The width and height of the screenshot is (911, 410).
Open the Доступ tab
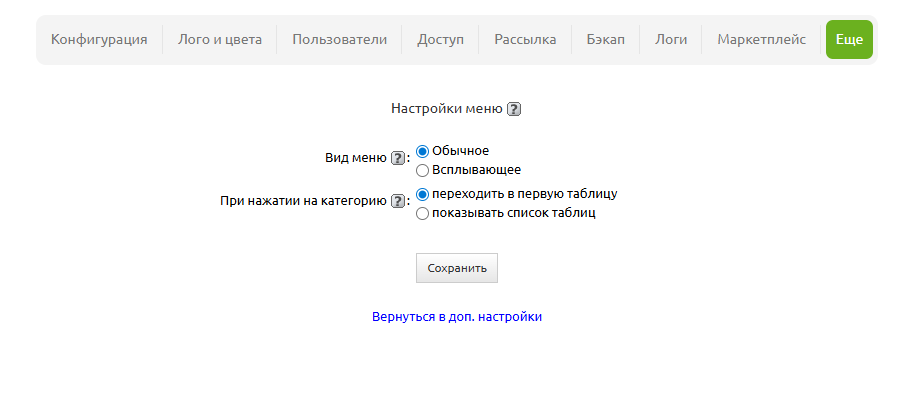point(440,39)
